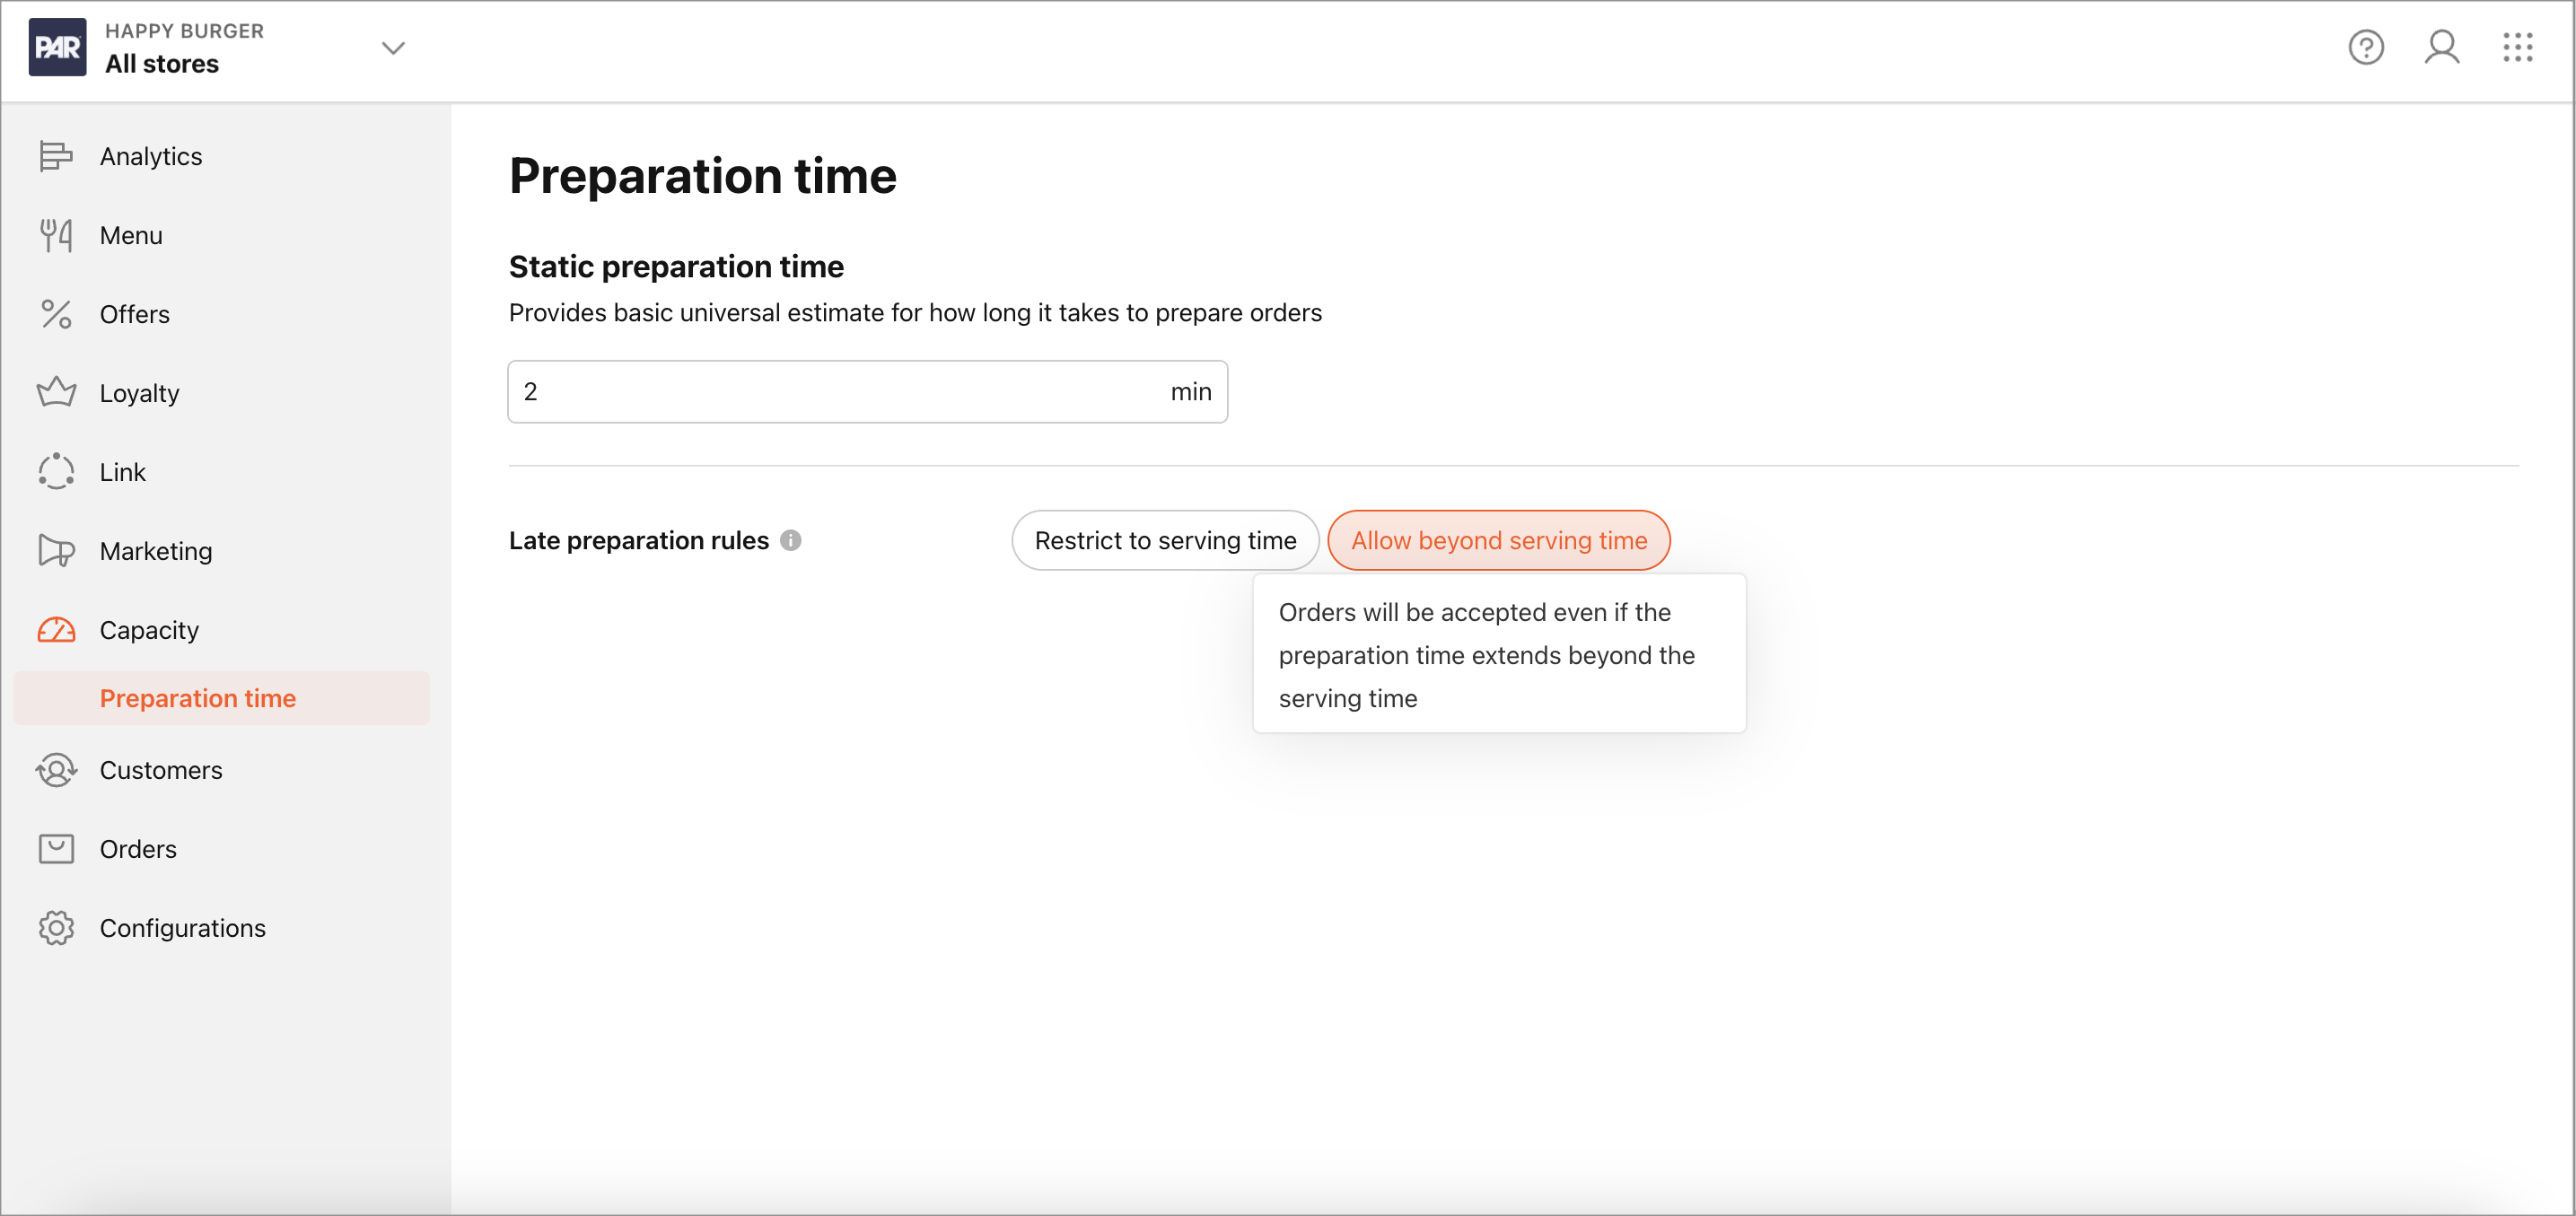Click the Marketing megaphone icon

56,551
